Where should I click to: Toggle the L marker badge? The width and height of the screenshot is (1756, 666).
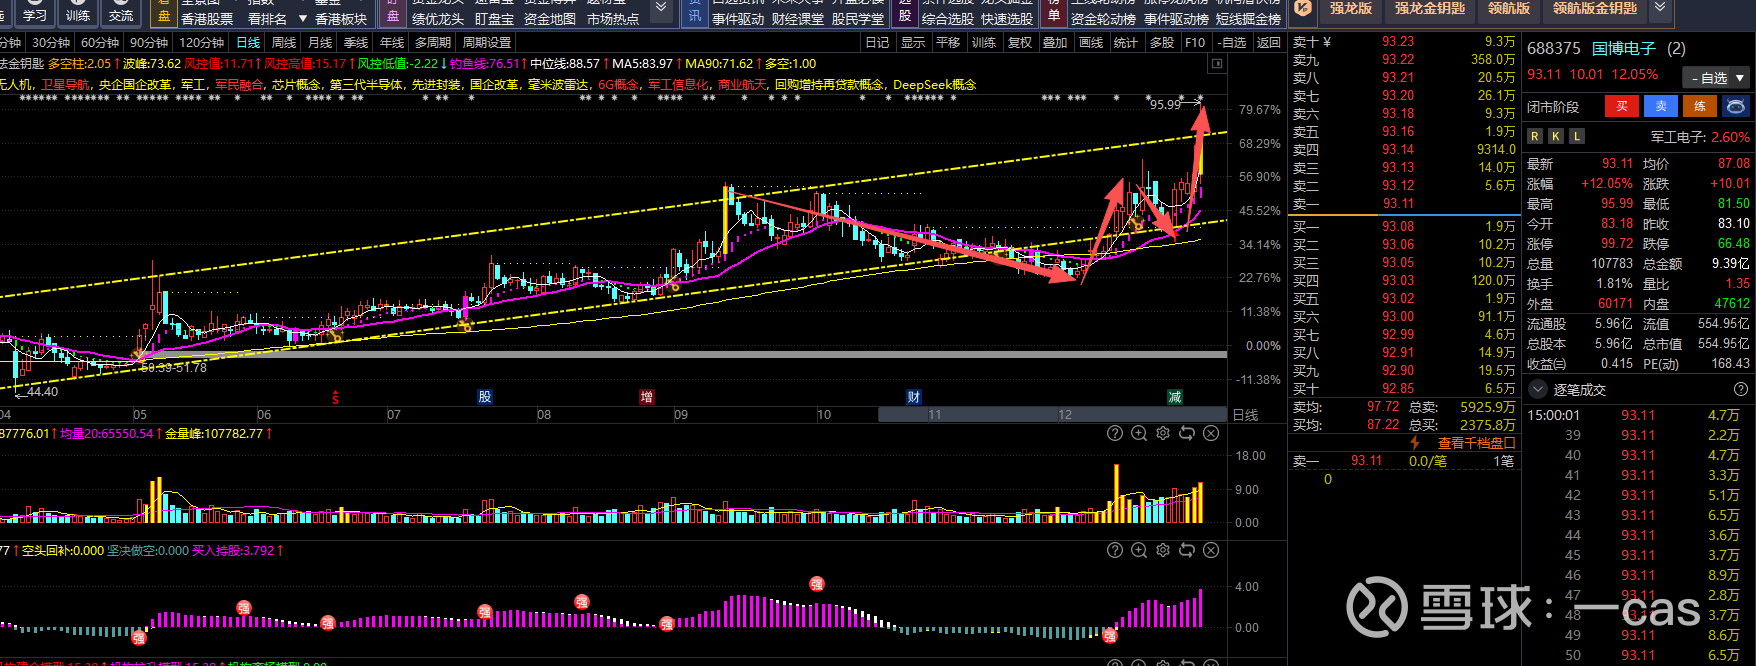[1577, 136]
